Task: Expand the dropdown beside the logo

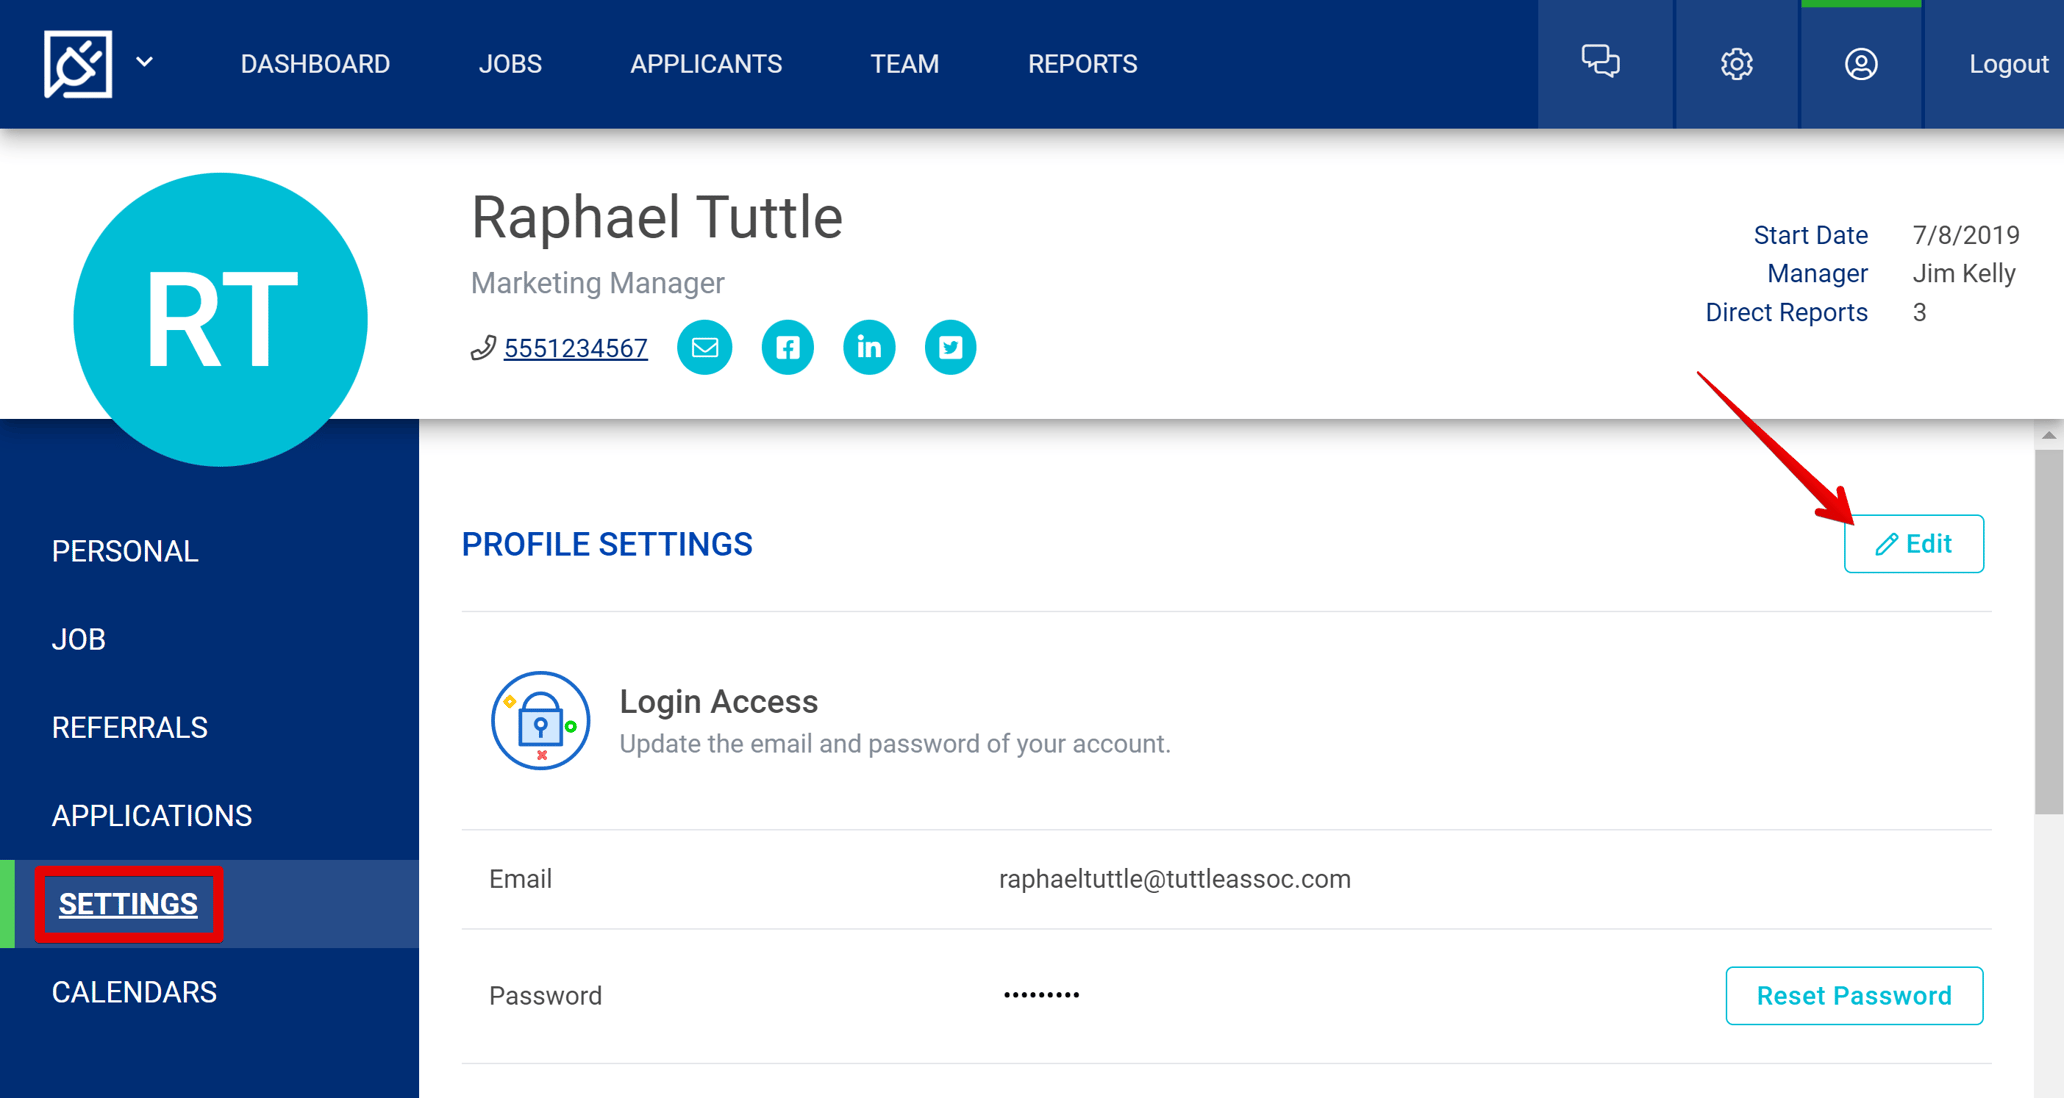Action: tap(145, 63)
